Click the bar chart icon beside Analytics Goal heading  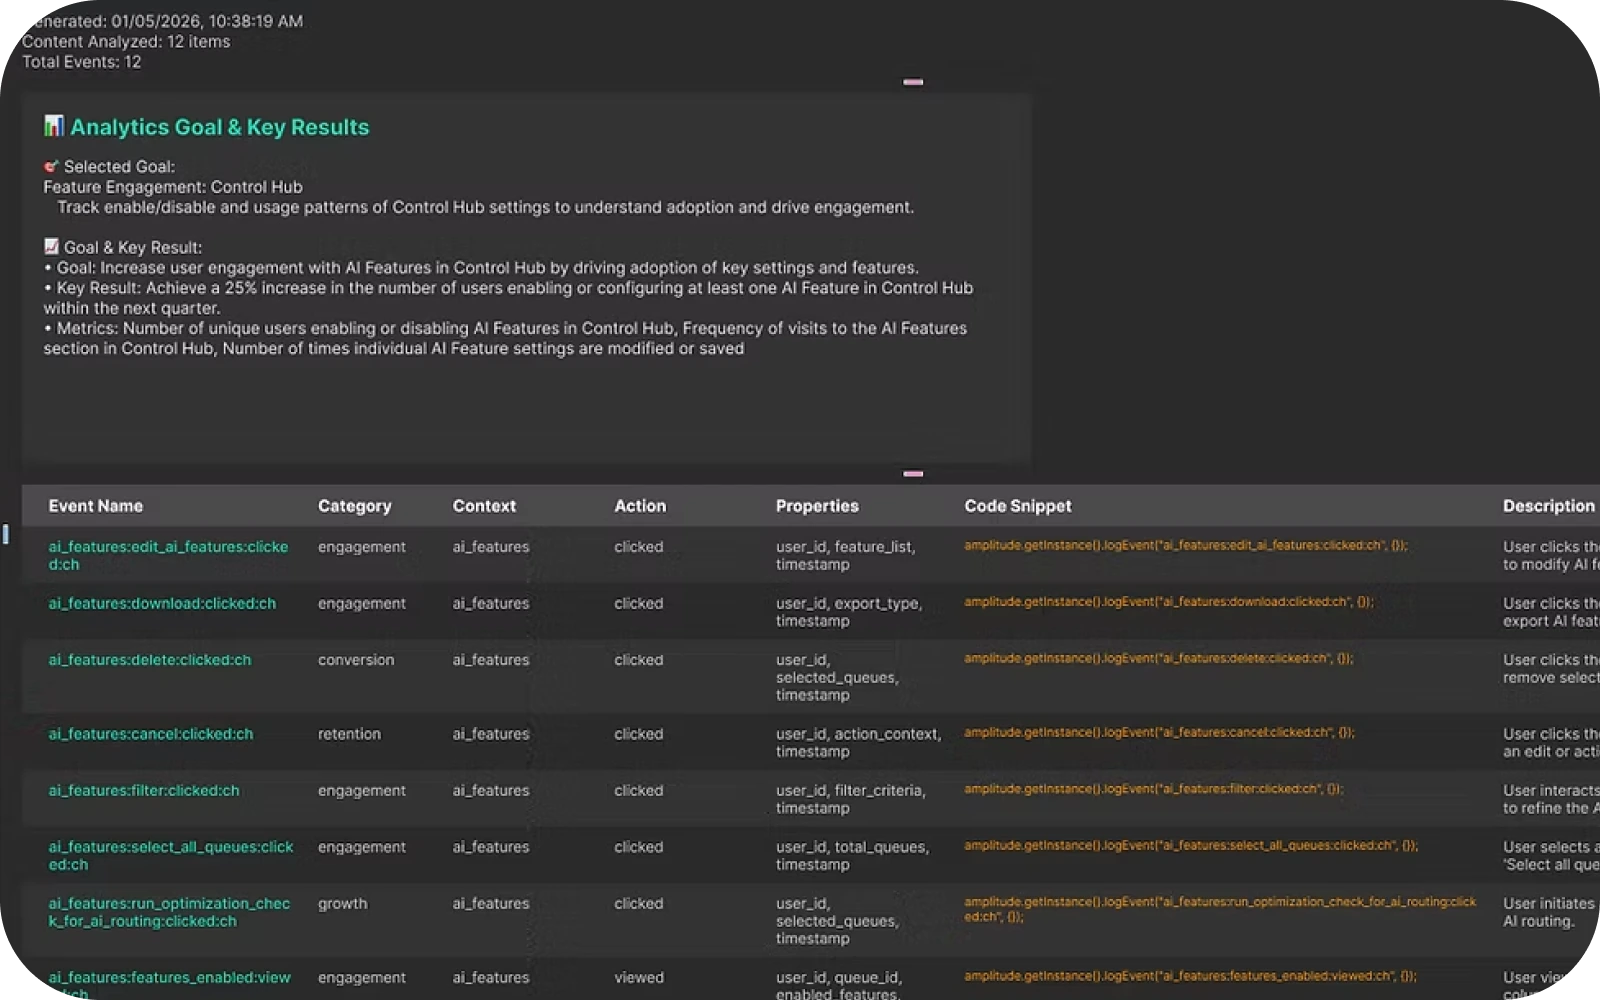pyautogui.click(x=54, y=126)
